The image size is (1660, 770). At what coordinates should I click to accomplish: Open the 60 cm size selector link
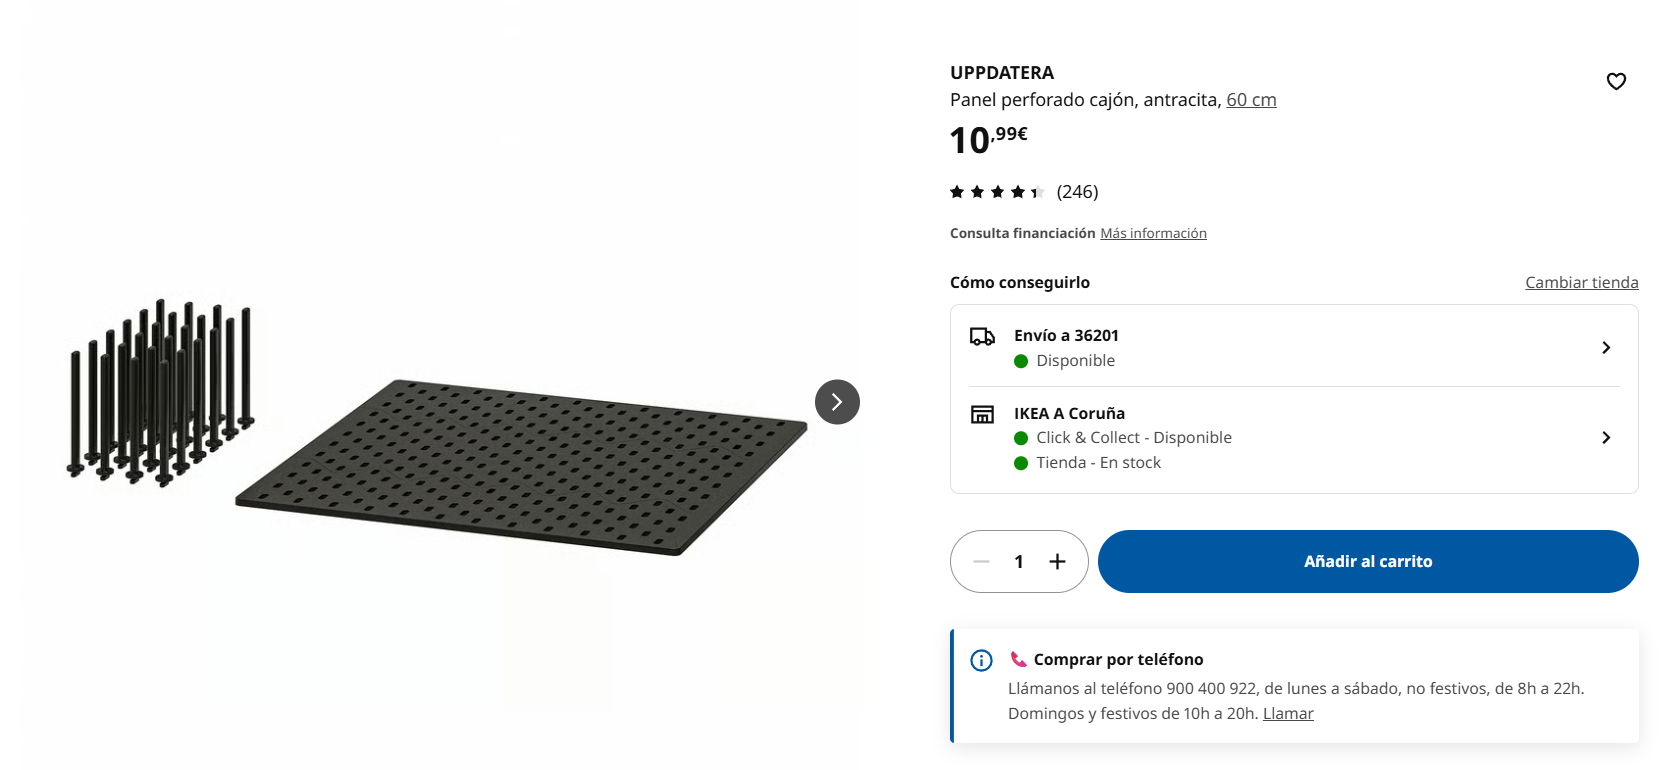coord(1251,100)
